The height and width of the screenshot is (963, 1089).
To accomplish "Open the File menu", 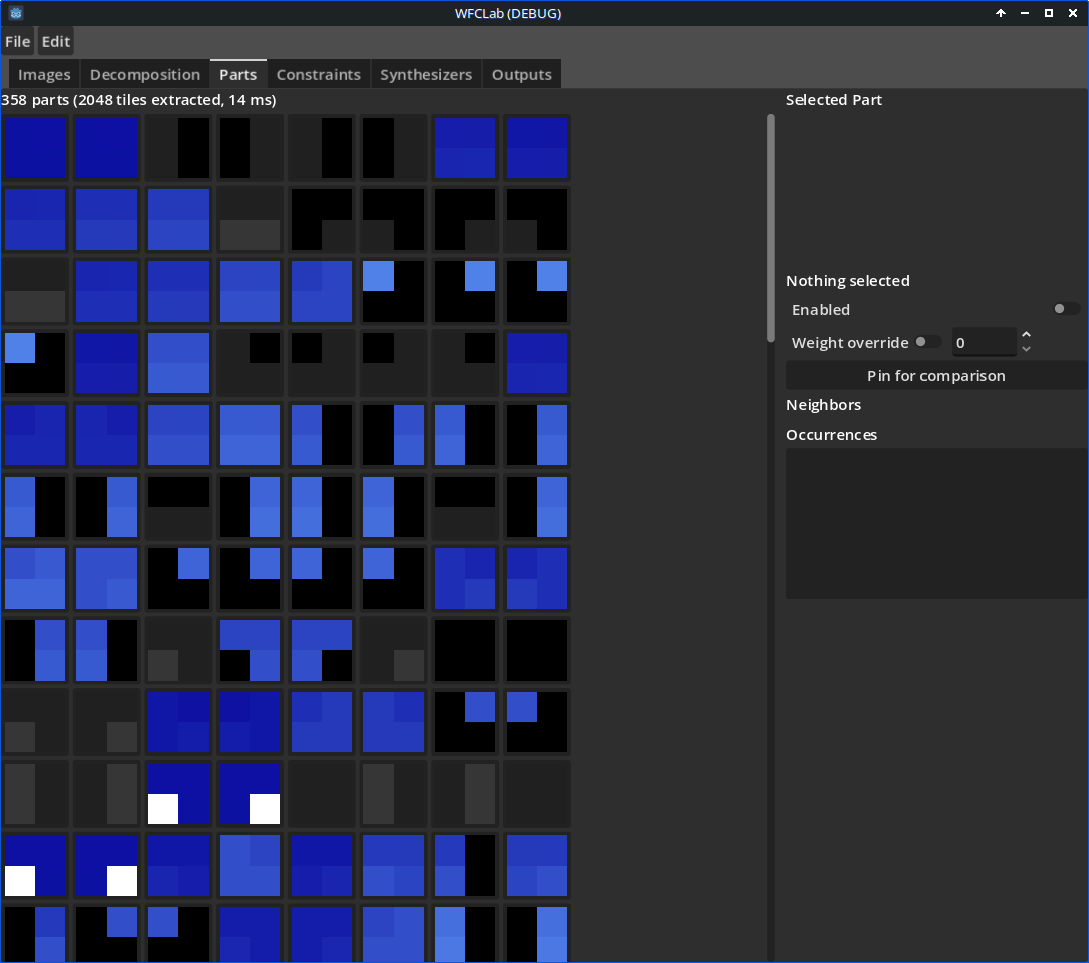I will pyautogui.click(x=17, y=42).
